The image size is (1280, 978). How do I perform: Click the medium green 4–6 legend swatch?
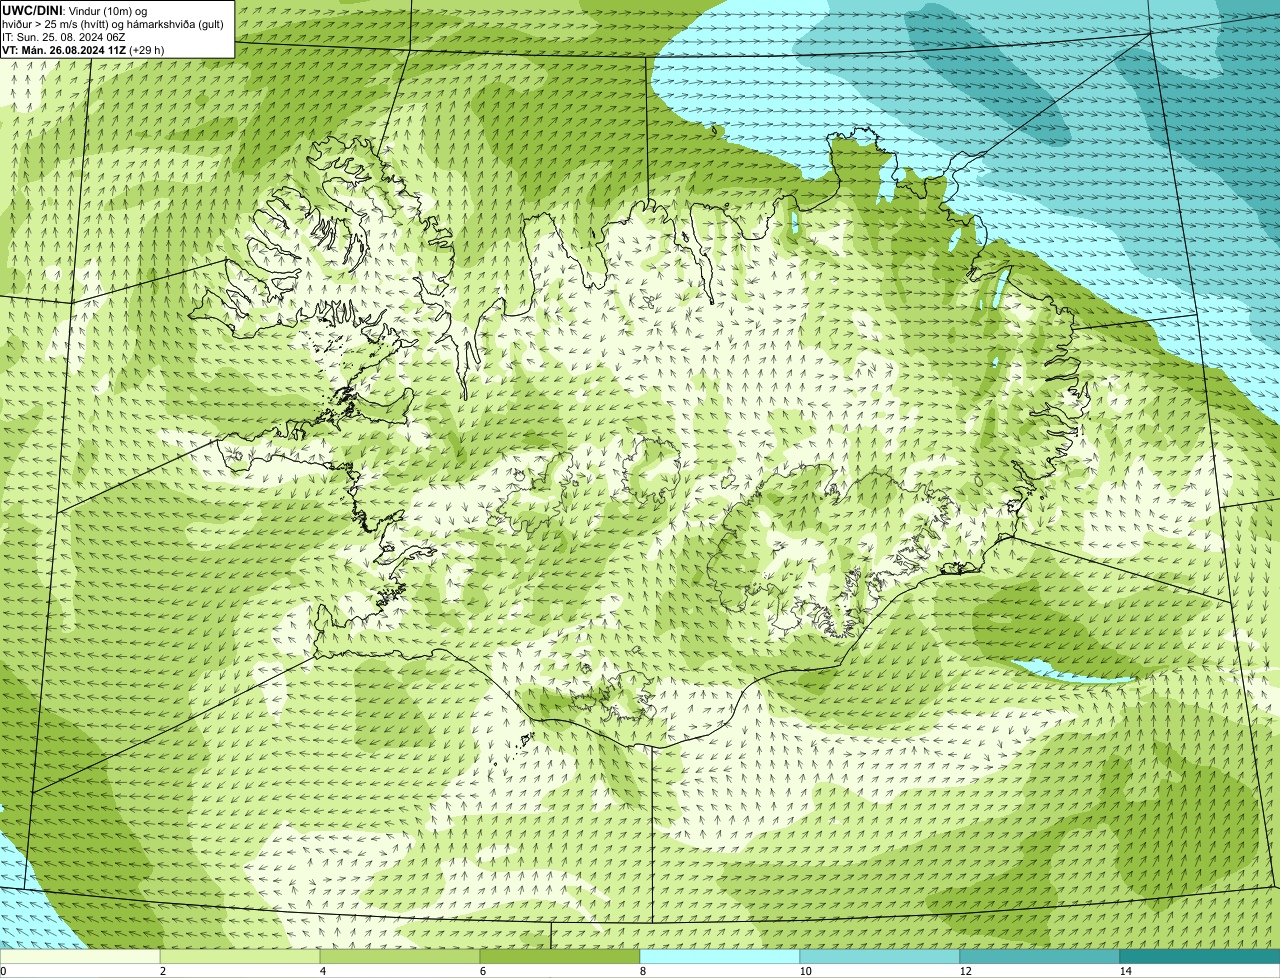click(400, 956)
